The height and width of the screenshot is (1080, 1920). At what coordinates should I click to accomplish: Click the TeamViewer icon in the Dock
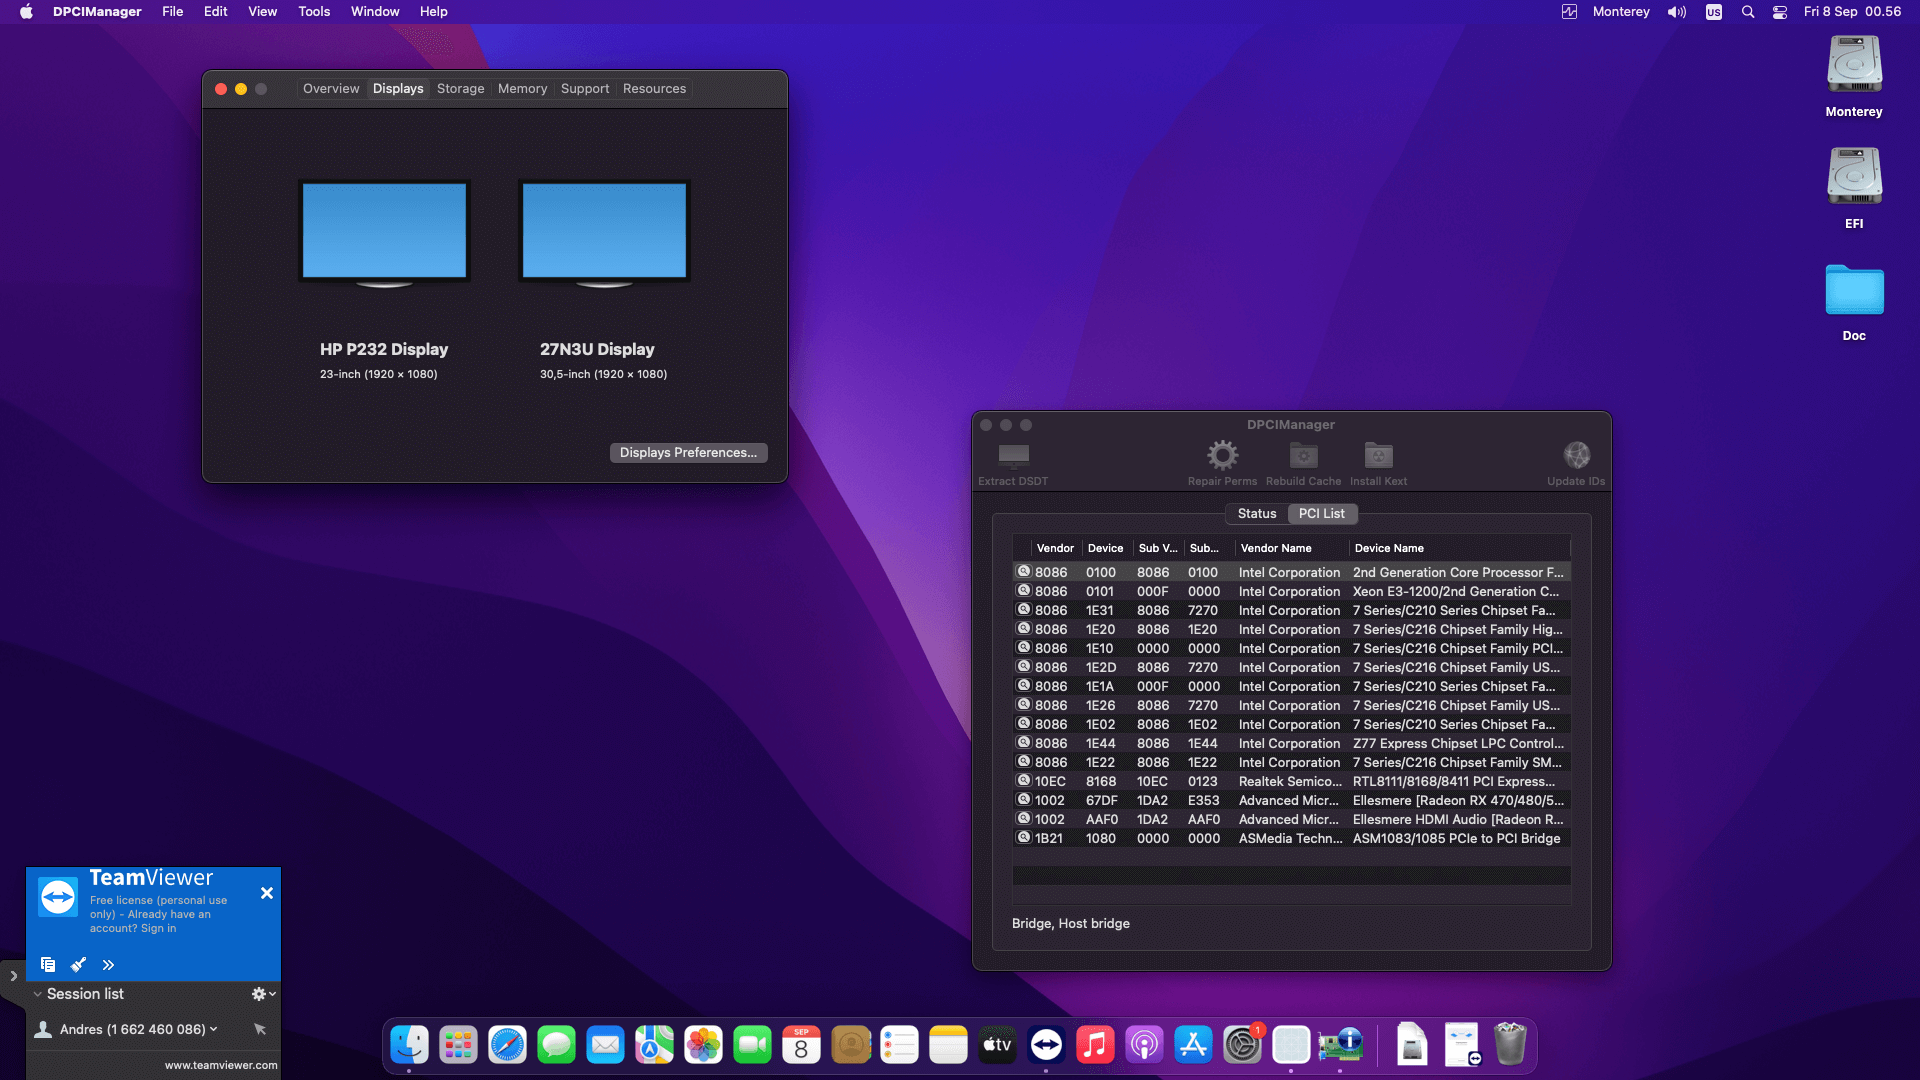click(1046, 1046)
